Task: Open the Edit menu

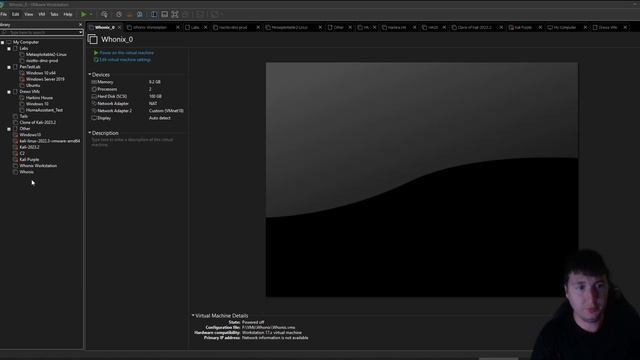Action: click(x=16, y=14)
